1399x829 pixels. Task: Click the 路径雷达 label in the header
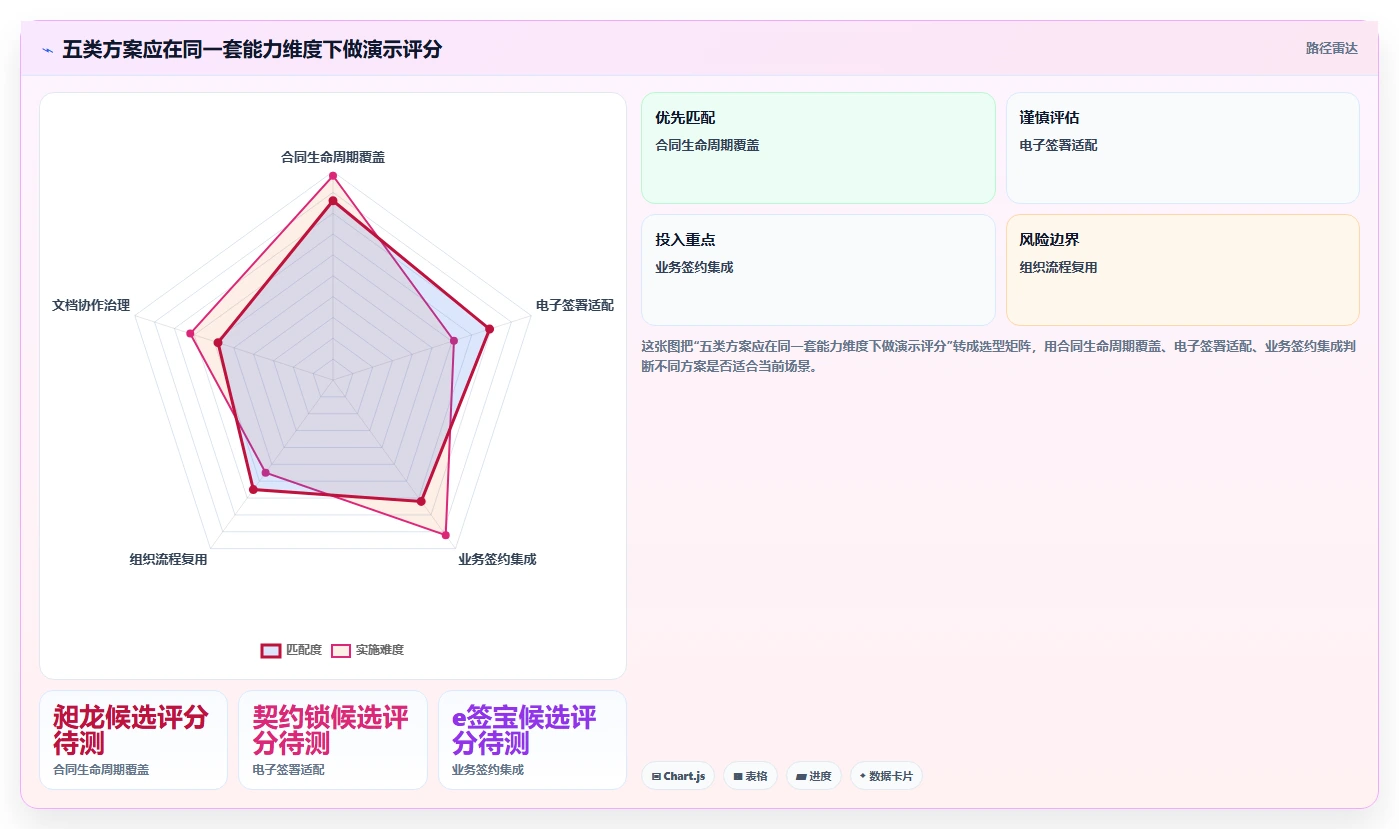click(1331, 48)
